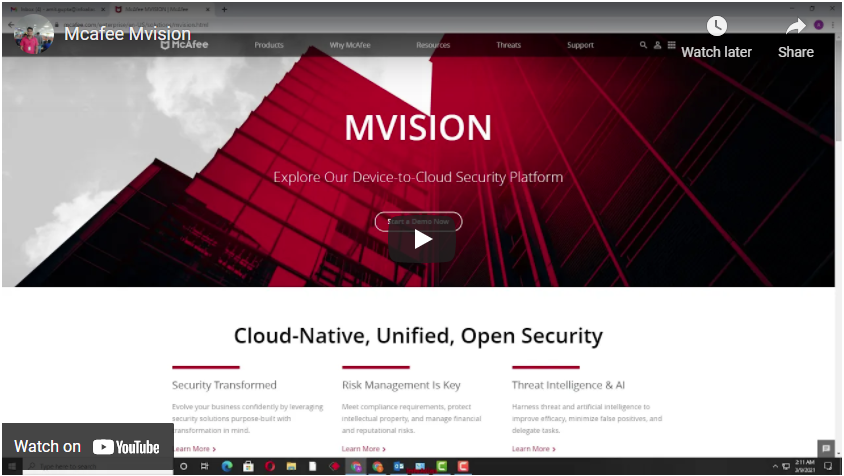Open Task View in the taskbar
The height and width of the screenshot is (476, 844).
tap(205, 466)
